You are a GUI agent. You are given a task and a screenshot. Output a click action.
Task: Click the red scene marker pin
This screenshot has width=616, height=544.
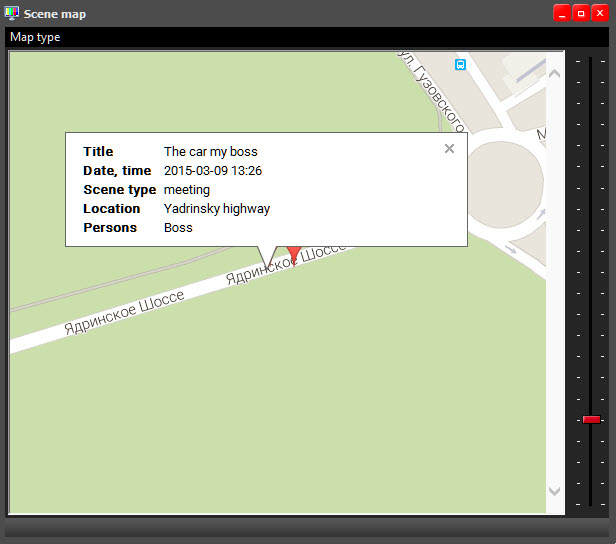(x=293, y=256)
